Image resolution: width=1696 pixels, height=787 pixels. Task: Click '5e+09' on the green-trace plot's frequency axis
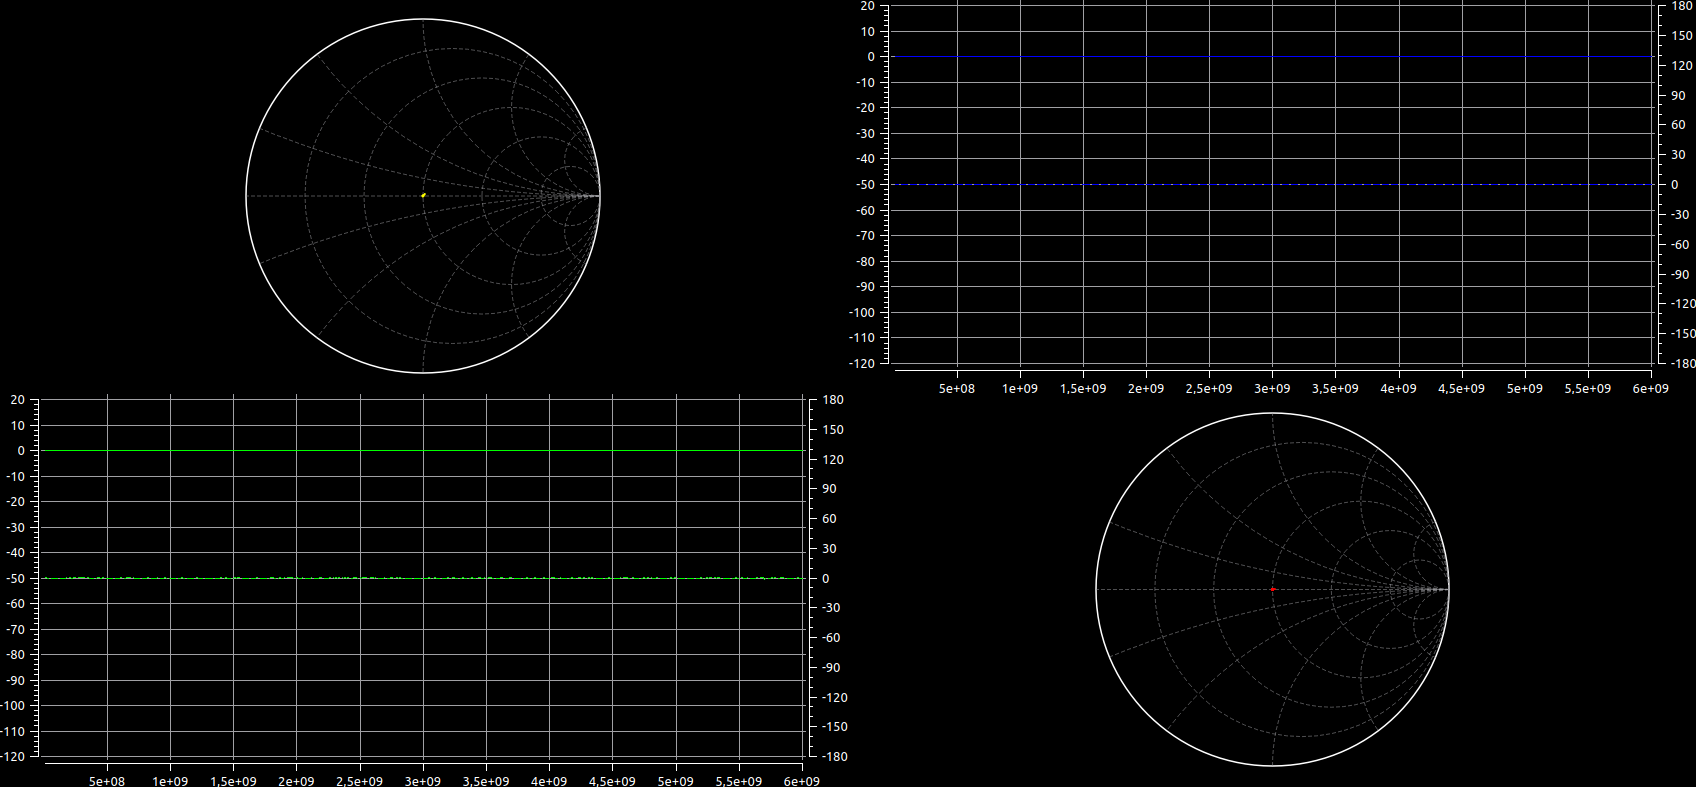coord(675,782)
